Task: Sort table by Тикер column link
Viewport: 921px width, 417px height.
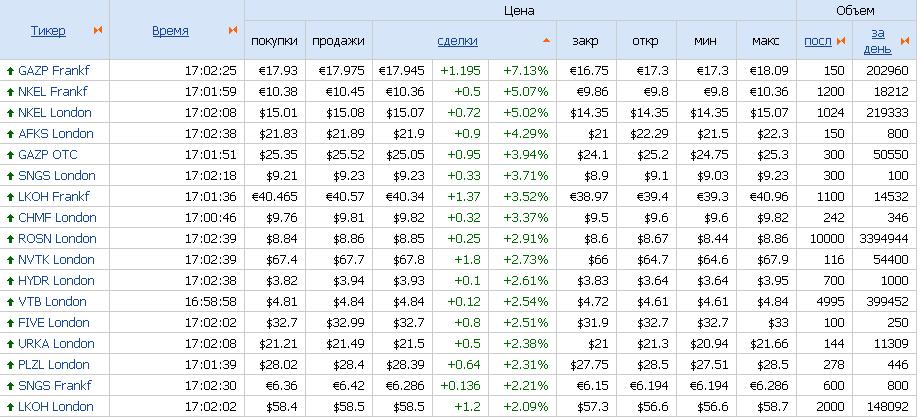Action: pos(48,31)
